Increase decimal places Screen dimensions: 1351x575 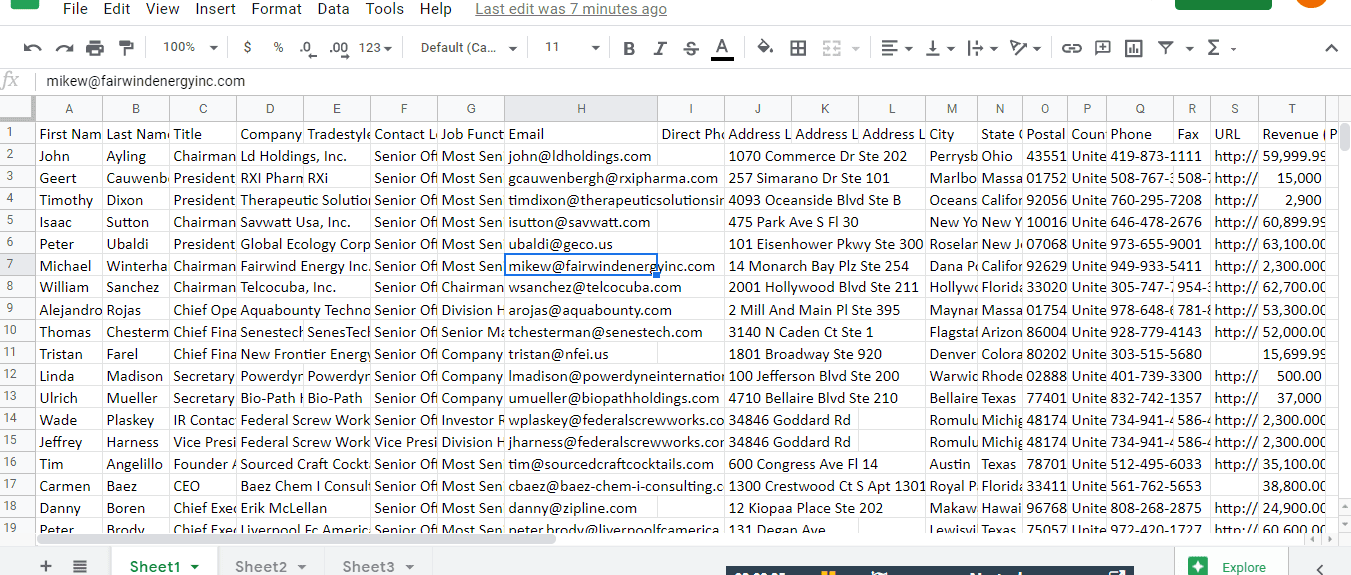pos(339,48)
